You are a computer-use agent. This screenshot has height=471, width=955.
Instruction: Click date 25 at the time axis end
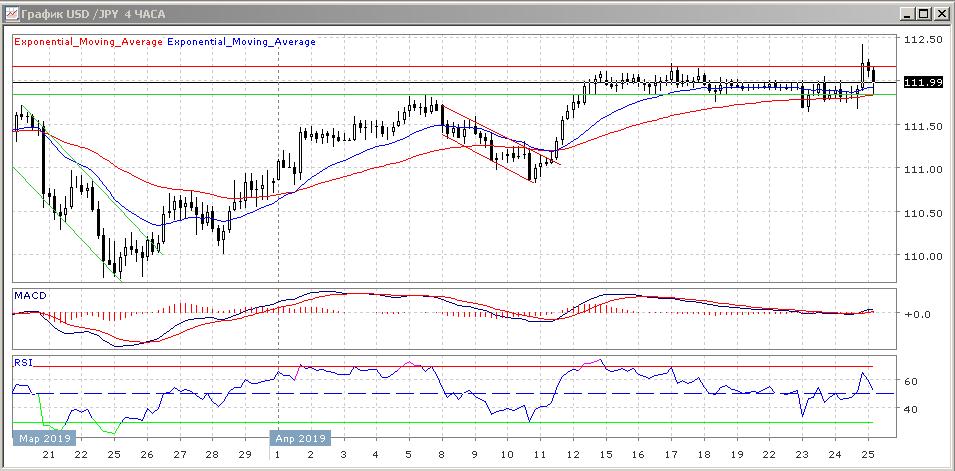pyautogui.click(x=867, y=454)
